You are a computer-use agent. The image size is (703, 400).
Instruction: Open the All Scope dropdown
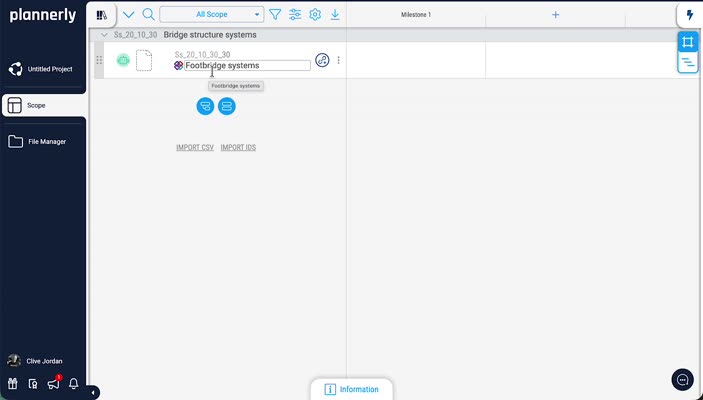coord(212,14)
